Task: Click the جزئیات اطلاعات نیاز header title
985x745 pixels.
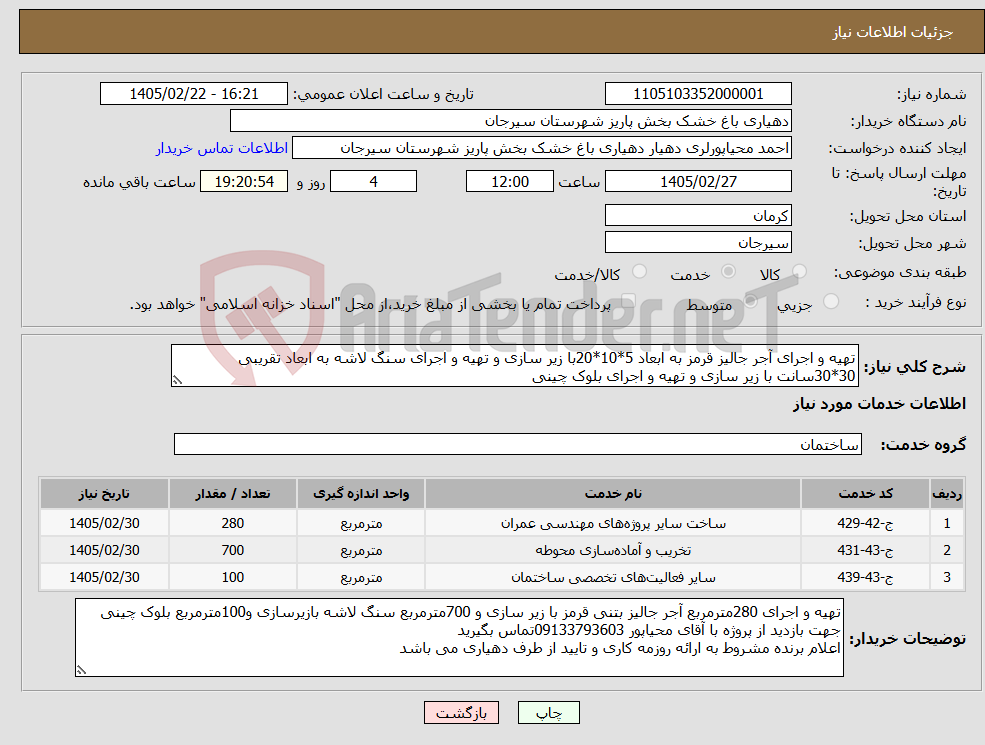Action: (x=893, y=32)
